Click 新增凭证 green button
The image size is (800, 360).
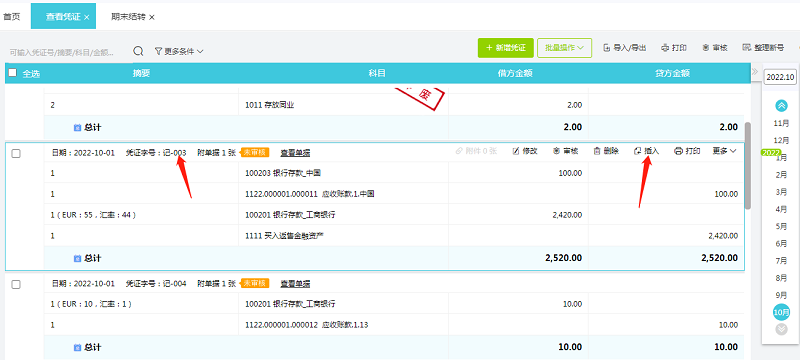(506, 47)
